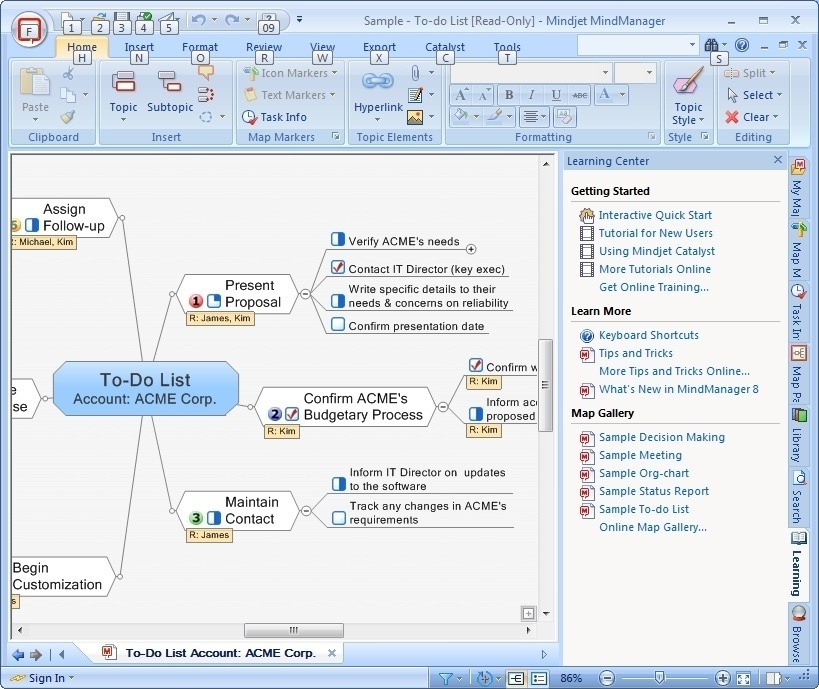Screen dimensions: 819x689
Task: Click the zoom slider handle
Action: [660, 678]
